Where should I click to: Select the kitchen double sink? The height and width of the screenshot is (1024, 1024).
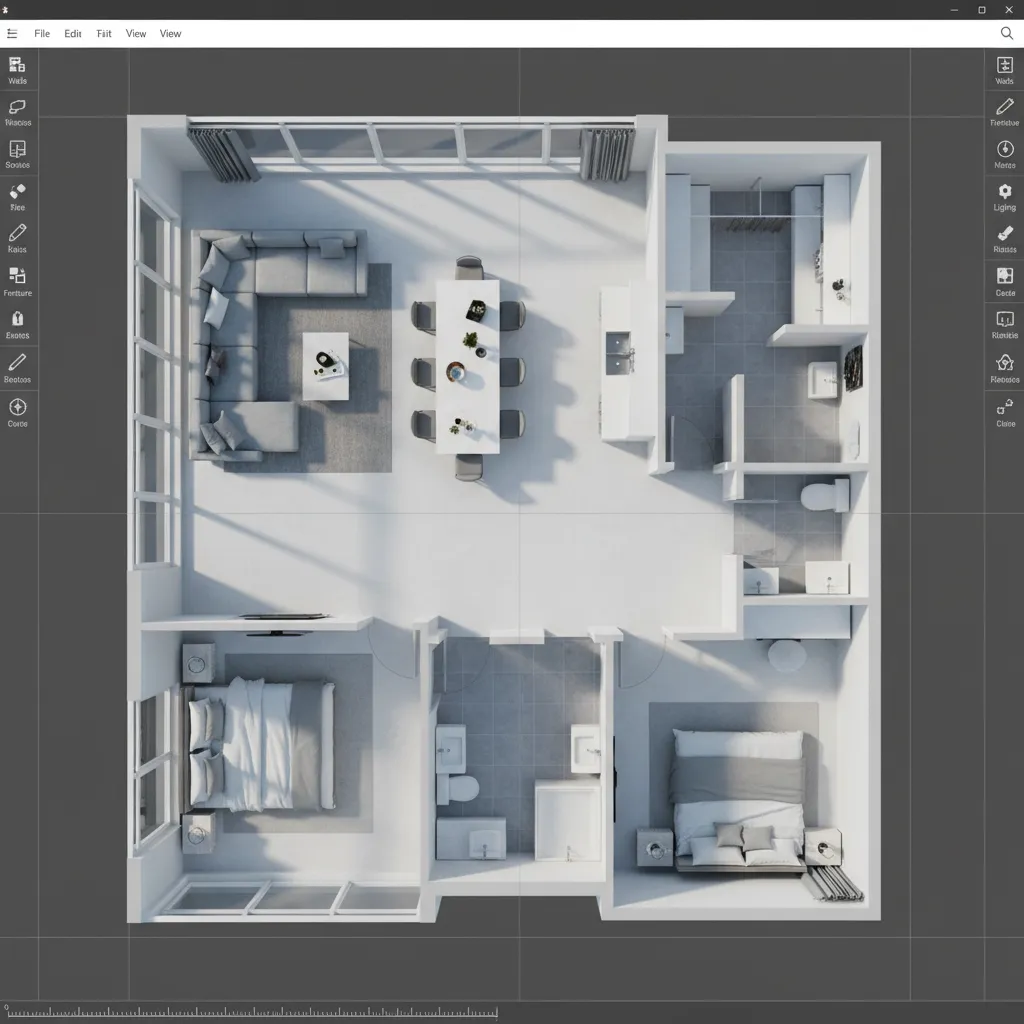coord(618,353)
